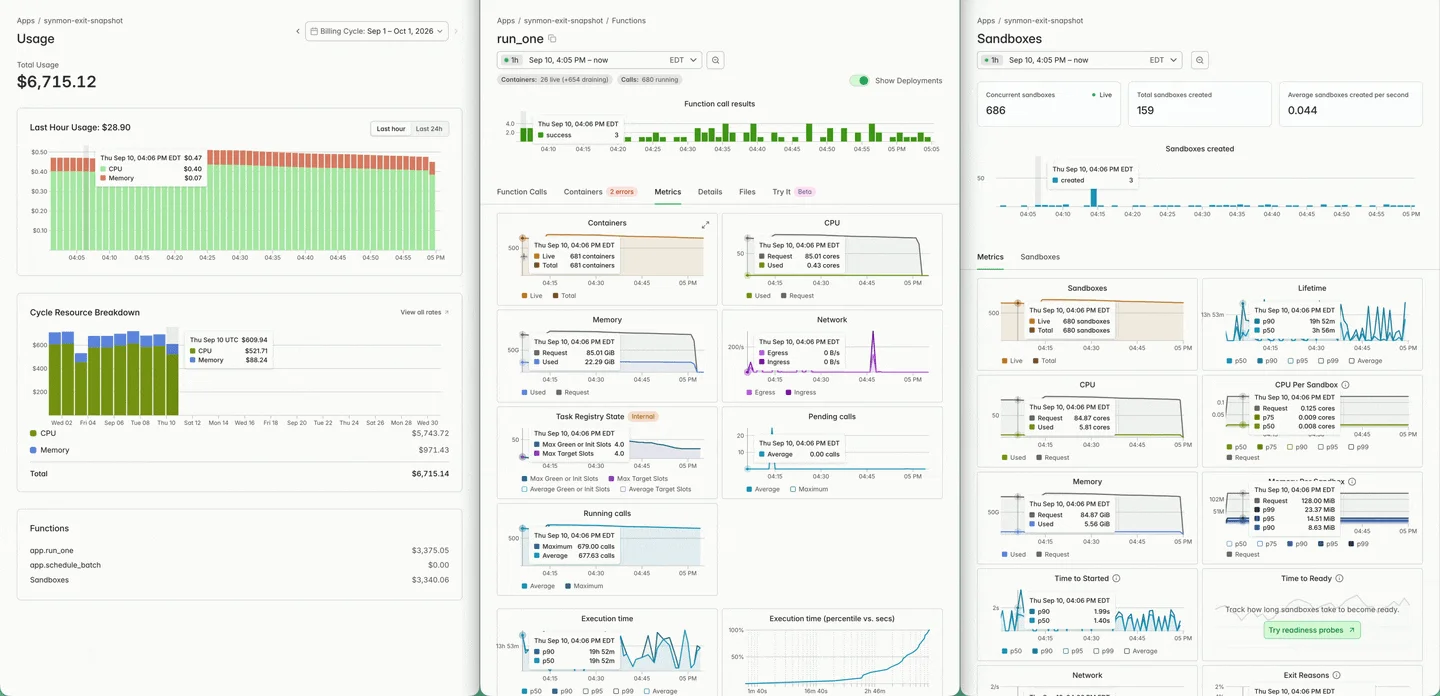Click synmon-exit-snapshot breadcrumb in Sandboxes panel

[1043, 20]
